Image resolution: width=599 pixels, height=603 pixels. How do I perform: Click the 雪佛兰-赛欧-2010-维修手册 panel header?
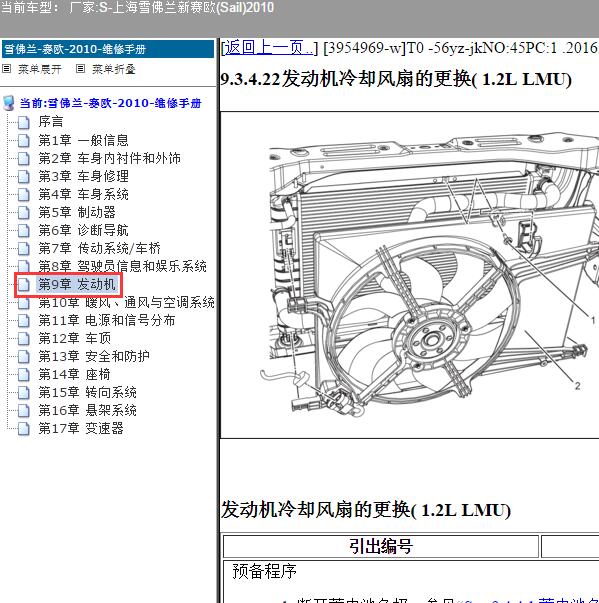click(108, 49)
